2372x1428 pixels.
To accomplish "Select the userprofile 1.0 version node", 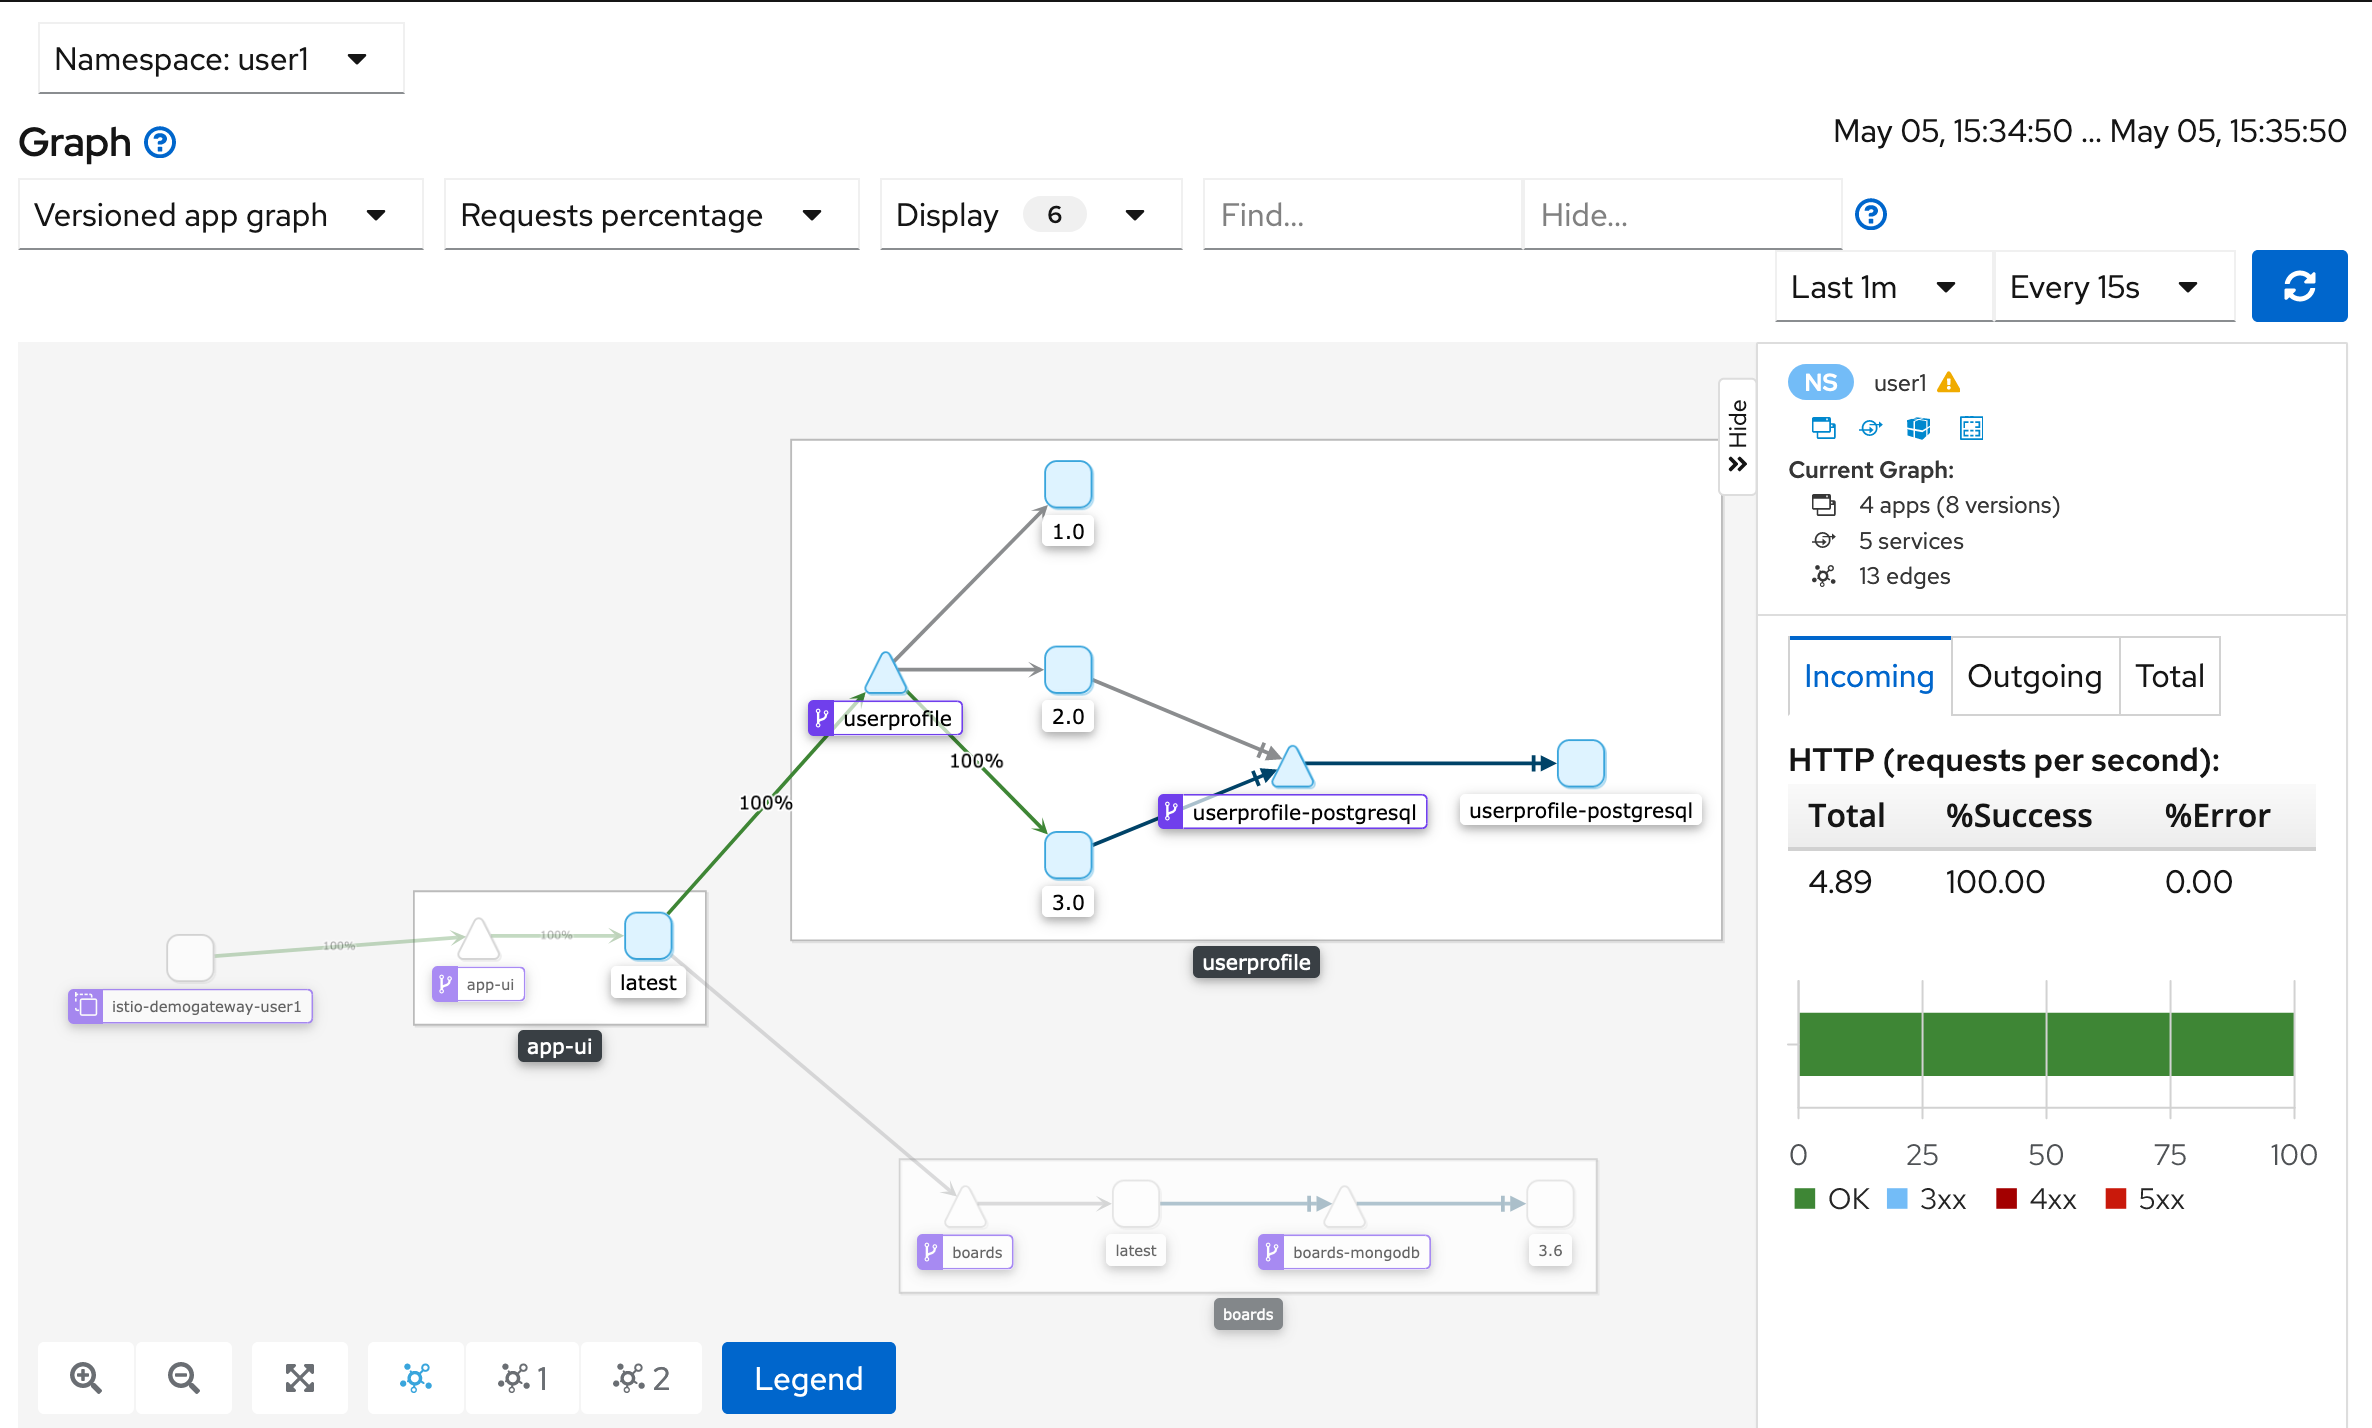I will (x=1068, y=485).
